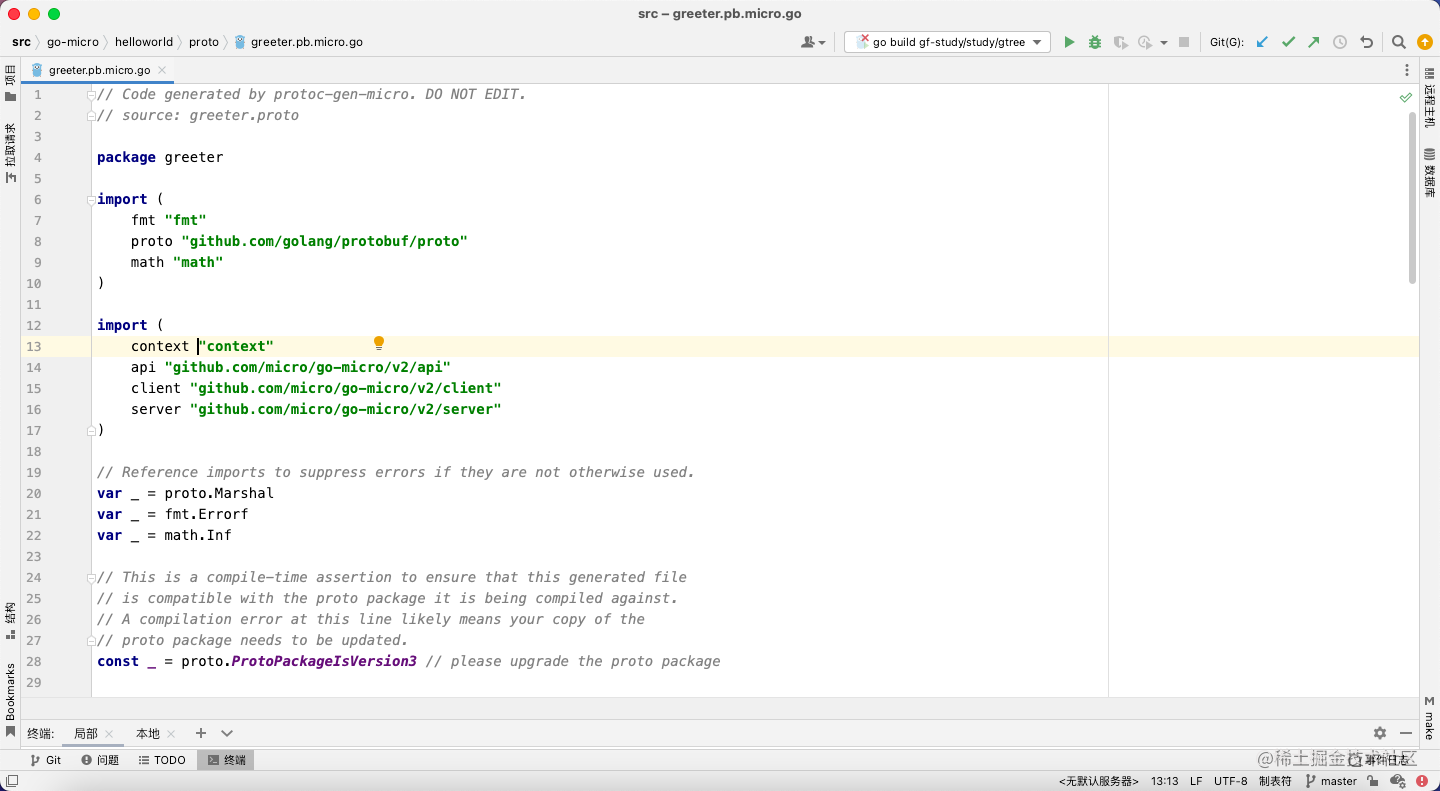The height and width of the screenshot is (791, 1440).
Task: Expand the profiler run dropdown arrow
Action: [1164, 43]
